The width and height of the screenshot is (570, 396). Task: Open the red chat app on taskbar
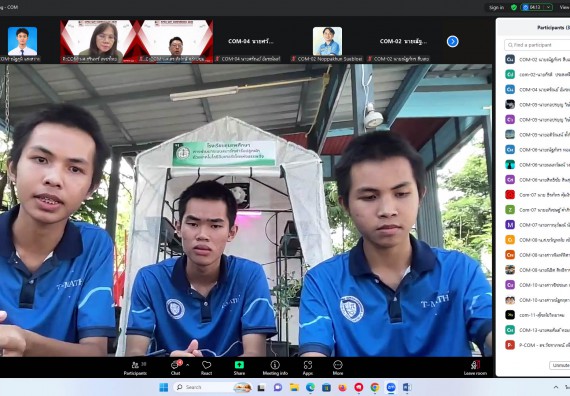click(358, 388)
